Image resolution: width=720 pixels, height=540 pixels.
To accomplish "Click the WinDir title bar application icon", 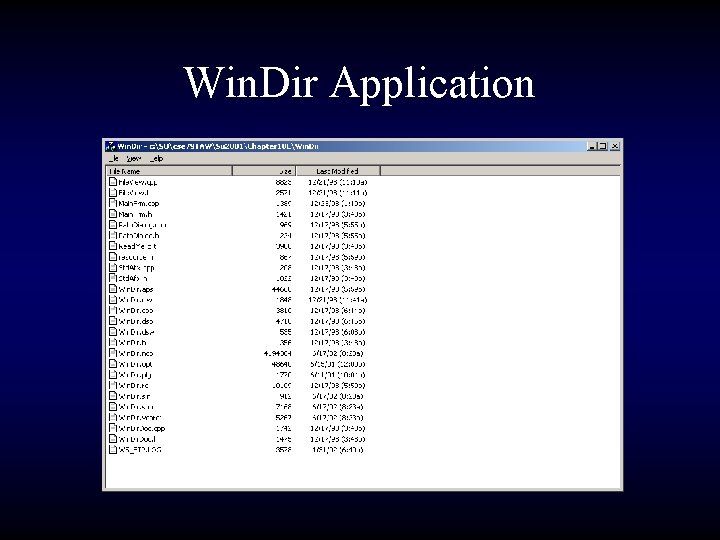I will [x=111, y=146].
